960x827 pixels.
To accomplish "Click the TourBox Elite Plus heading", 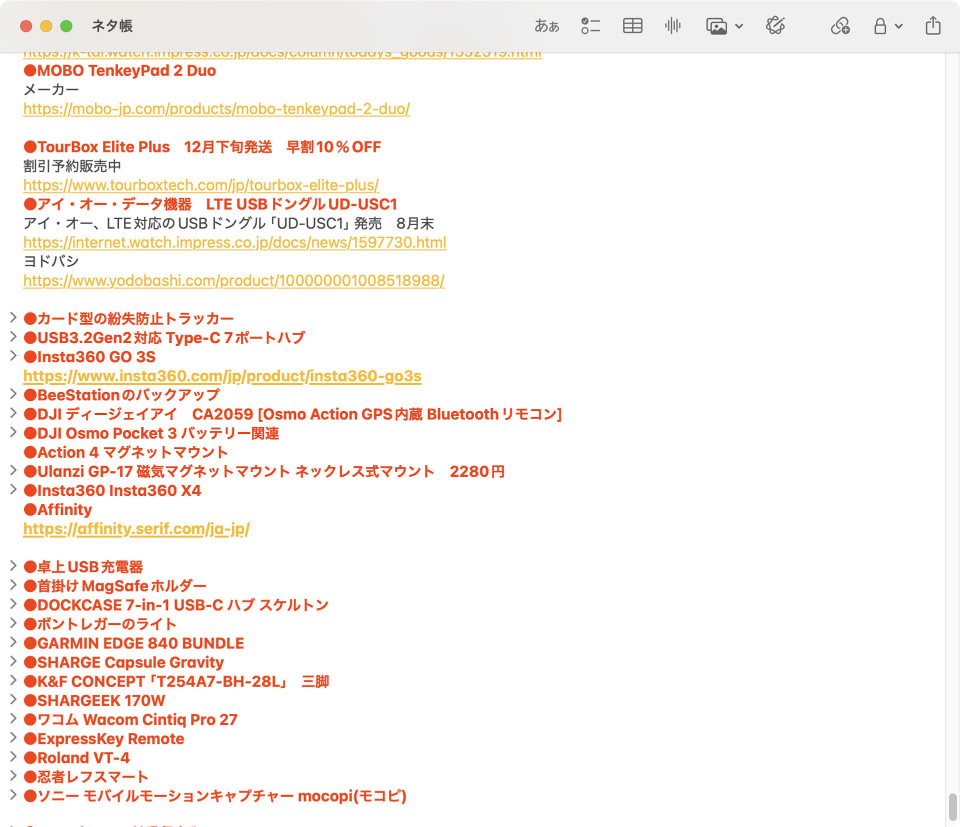I will tap(202, 147).
